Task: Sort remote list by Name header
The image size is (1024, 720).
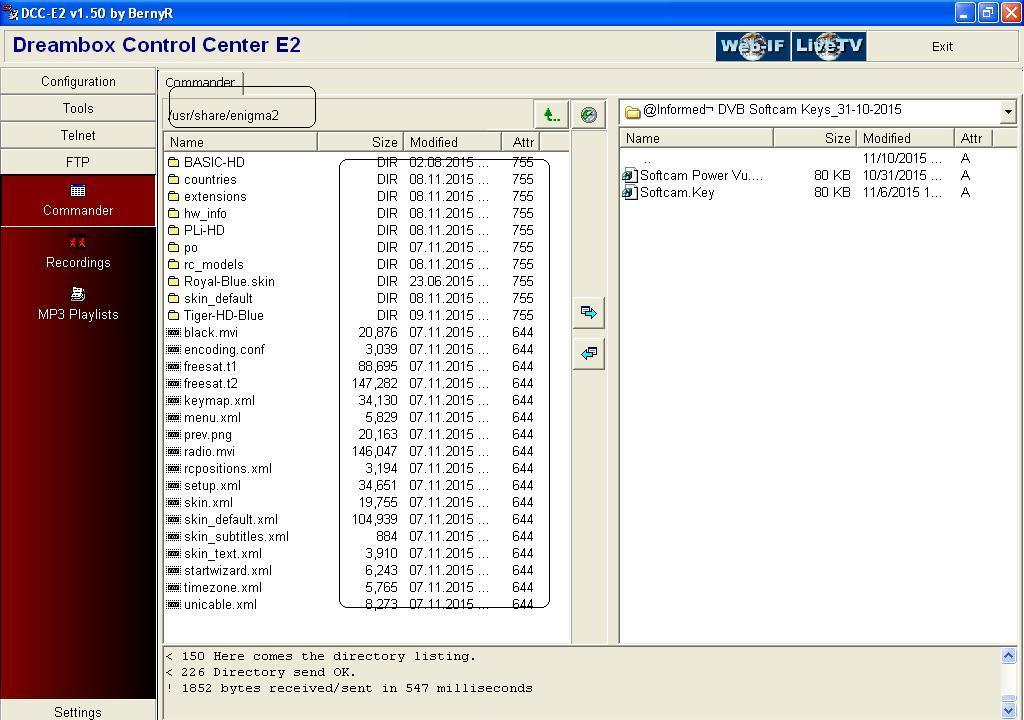Action: pyautogui.click(x=240, y=142)
